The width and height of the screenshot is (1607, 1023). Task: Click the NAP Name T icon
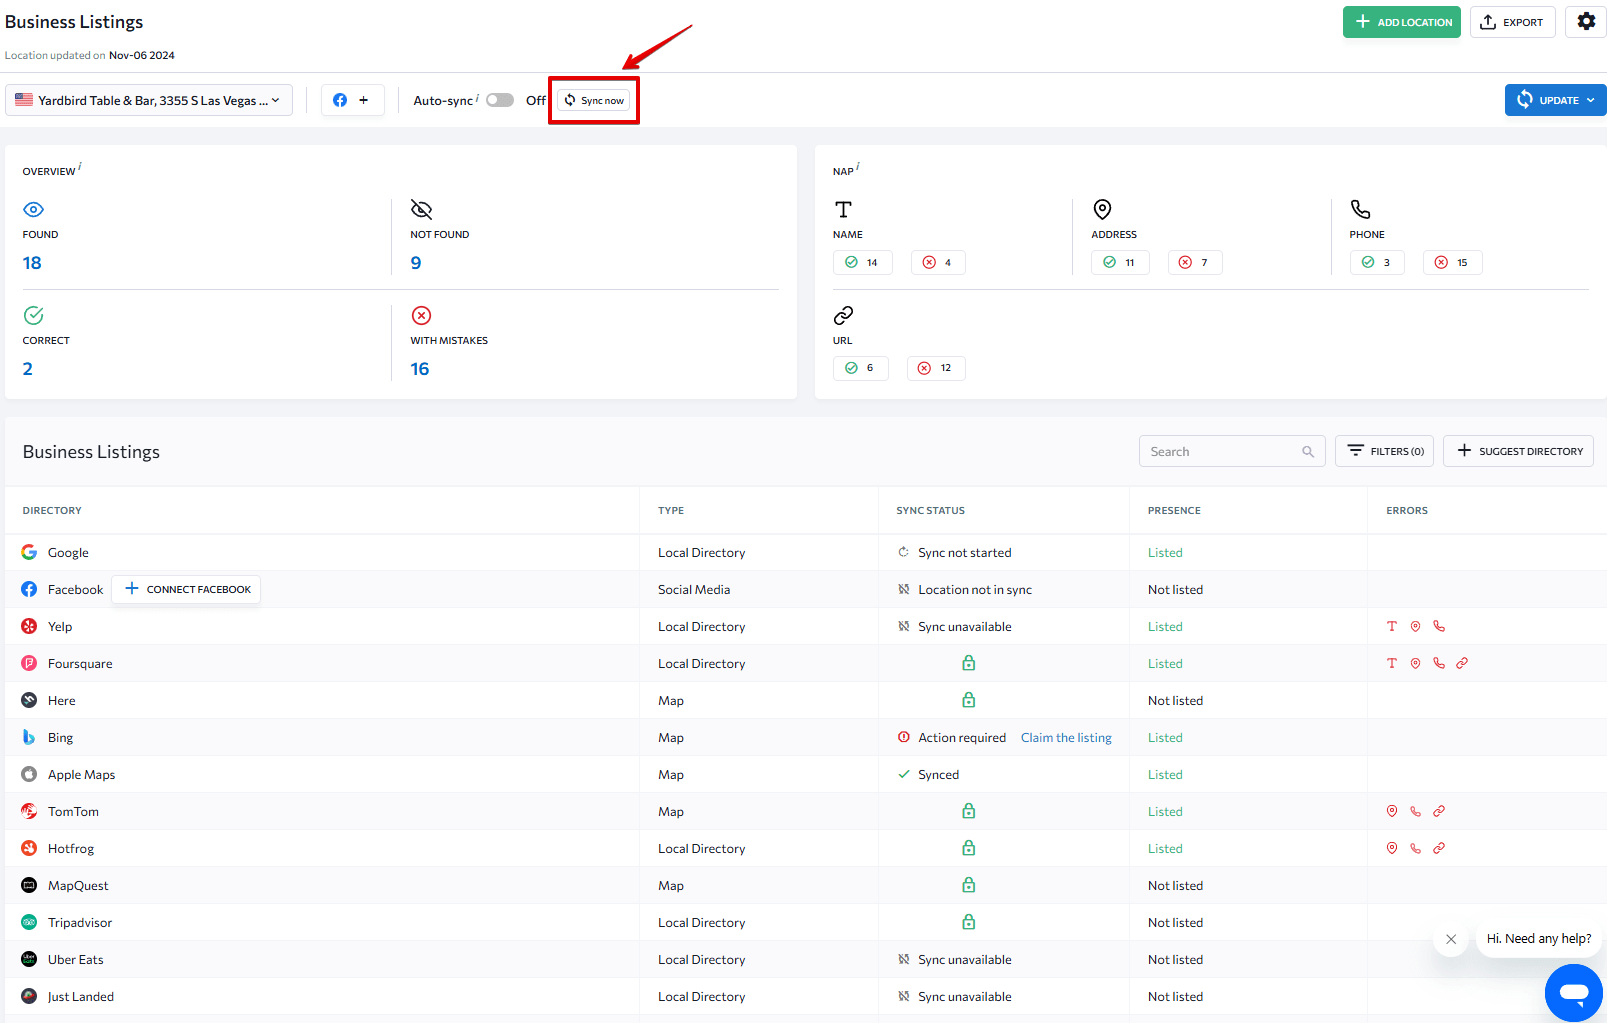(x=843, y=209)
